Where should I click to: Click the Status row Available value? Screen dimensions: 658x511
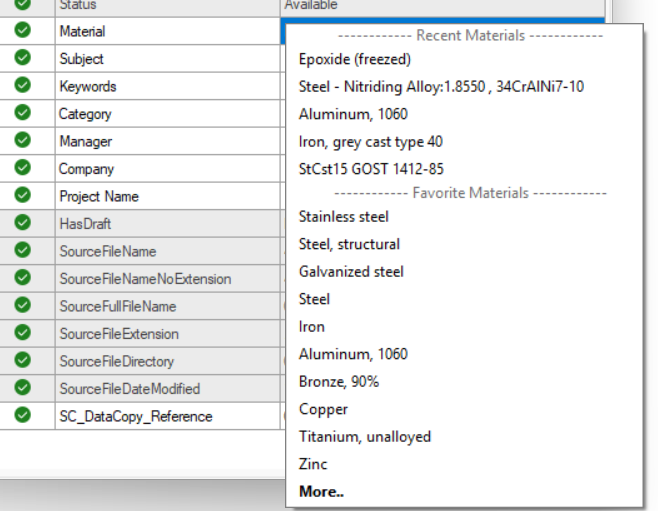coord(311,5)
